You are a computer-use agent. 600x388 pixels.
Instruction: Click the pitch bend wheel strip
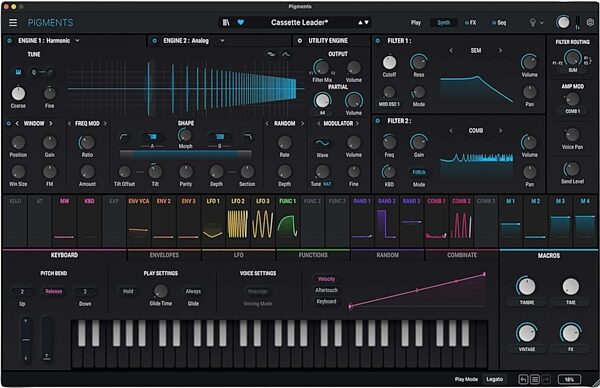click(26, 339)
